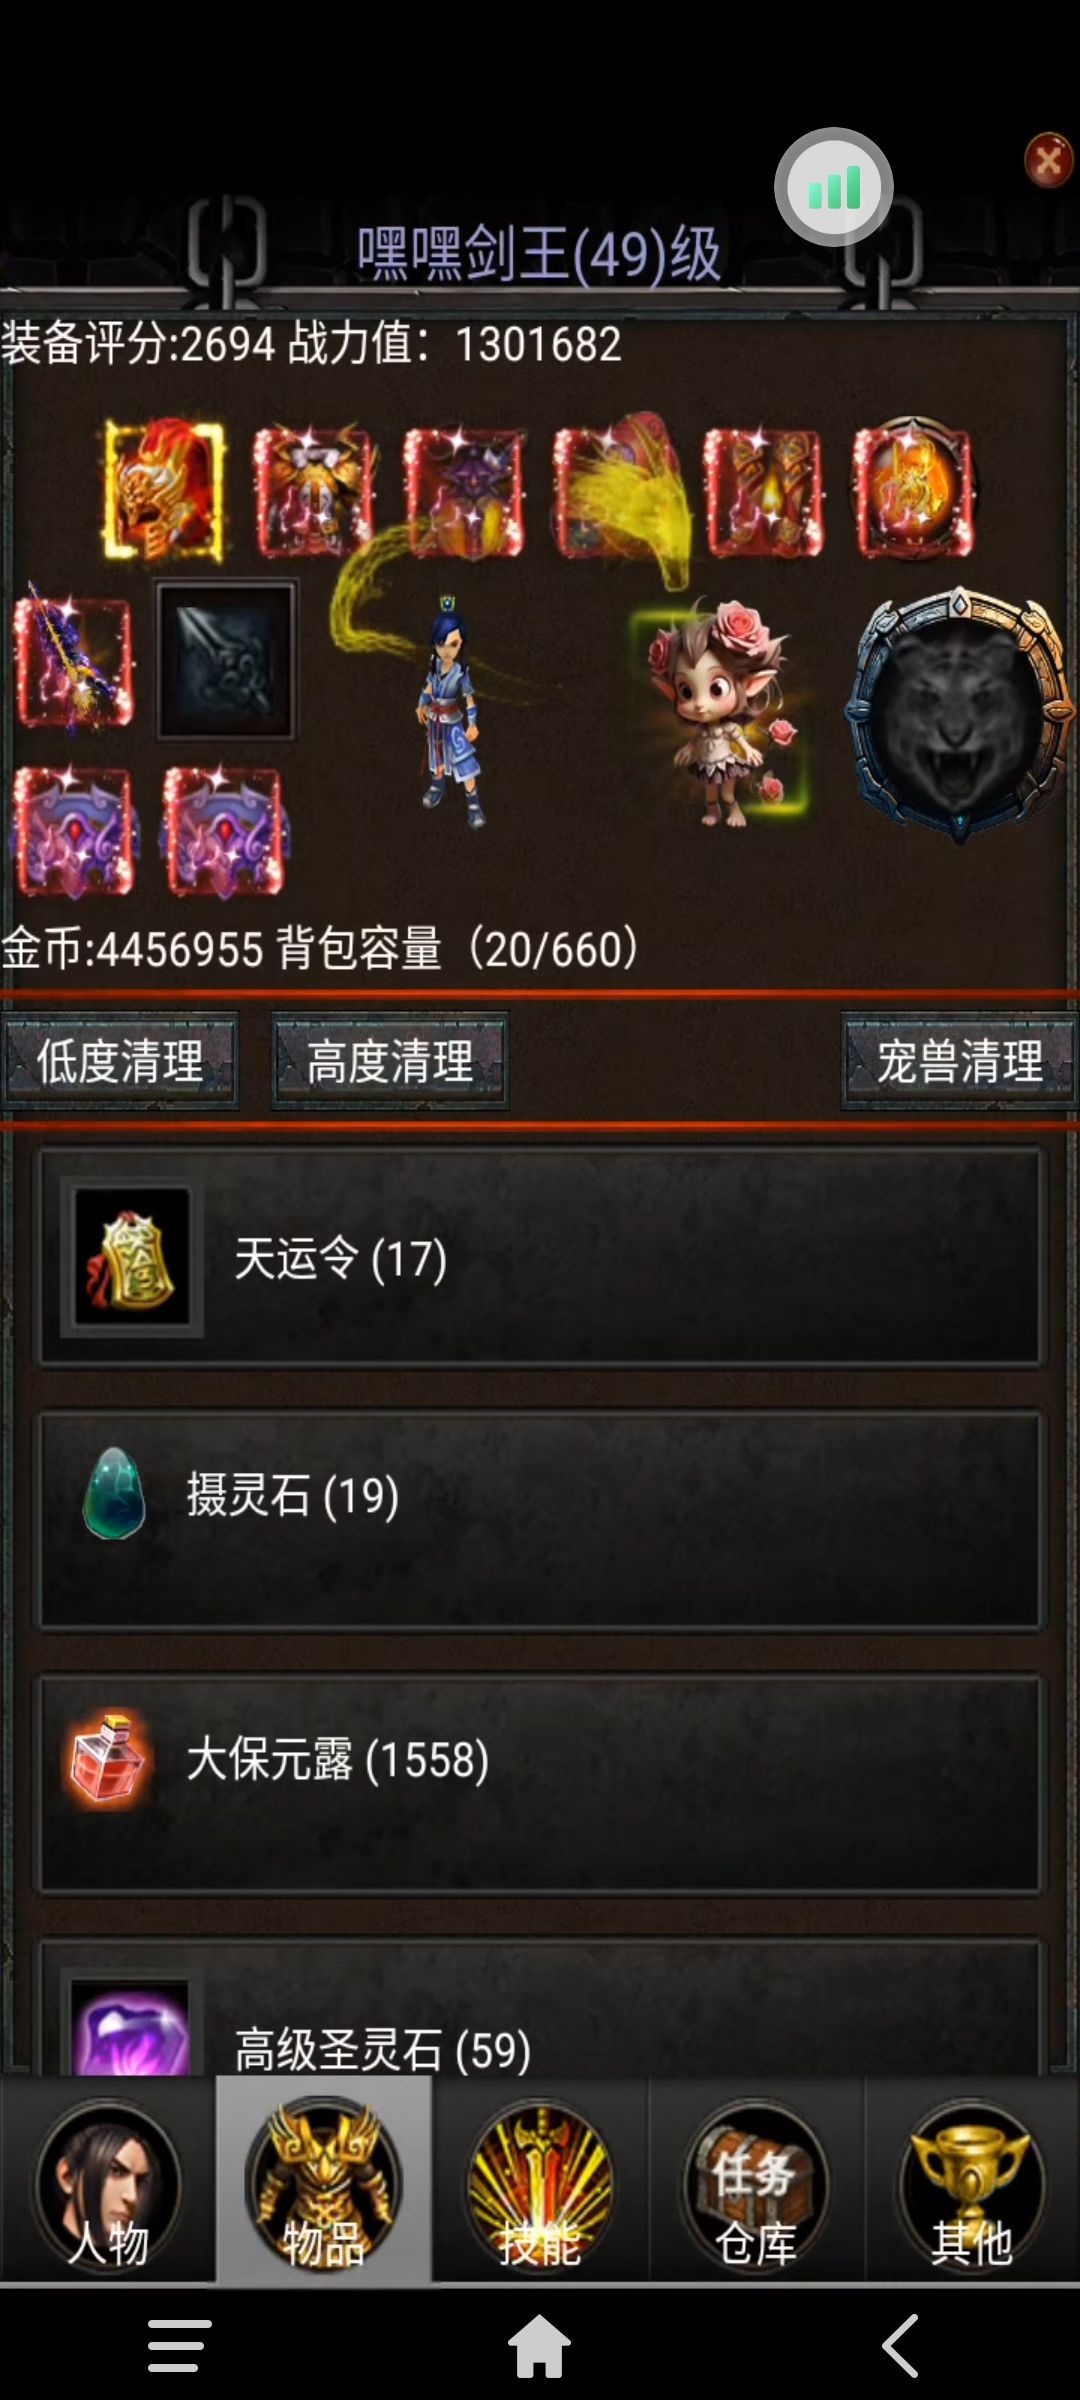Screen dimensions: 1080x2400
Task: Open the tiger head emblem slot
Action: pyautogui.click(x=959, y=713)
